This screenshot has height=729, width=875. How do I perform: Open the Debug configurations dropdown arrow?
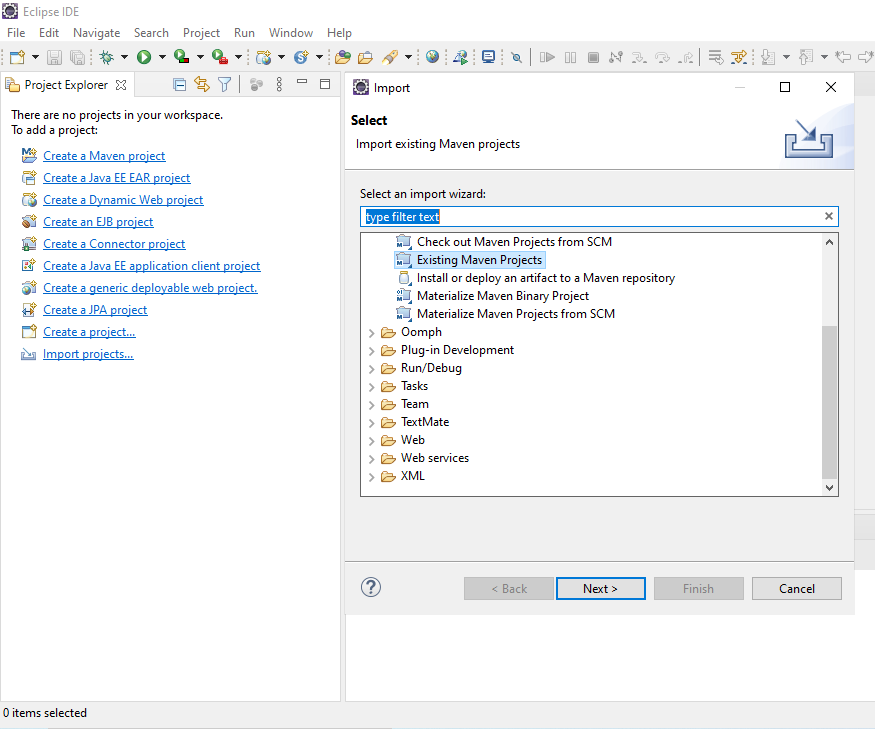124,57
